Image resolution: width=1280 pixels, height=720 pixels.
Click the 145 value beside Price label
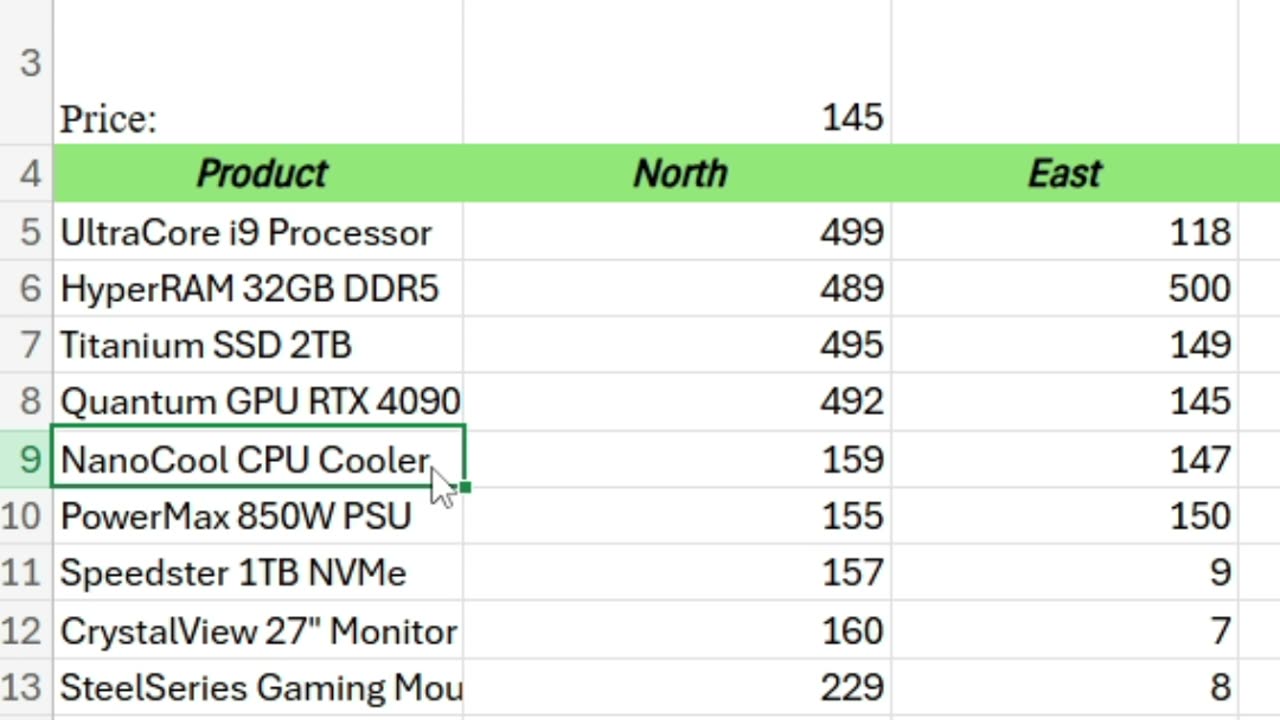pos(852,118)
